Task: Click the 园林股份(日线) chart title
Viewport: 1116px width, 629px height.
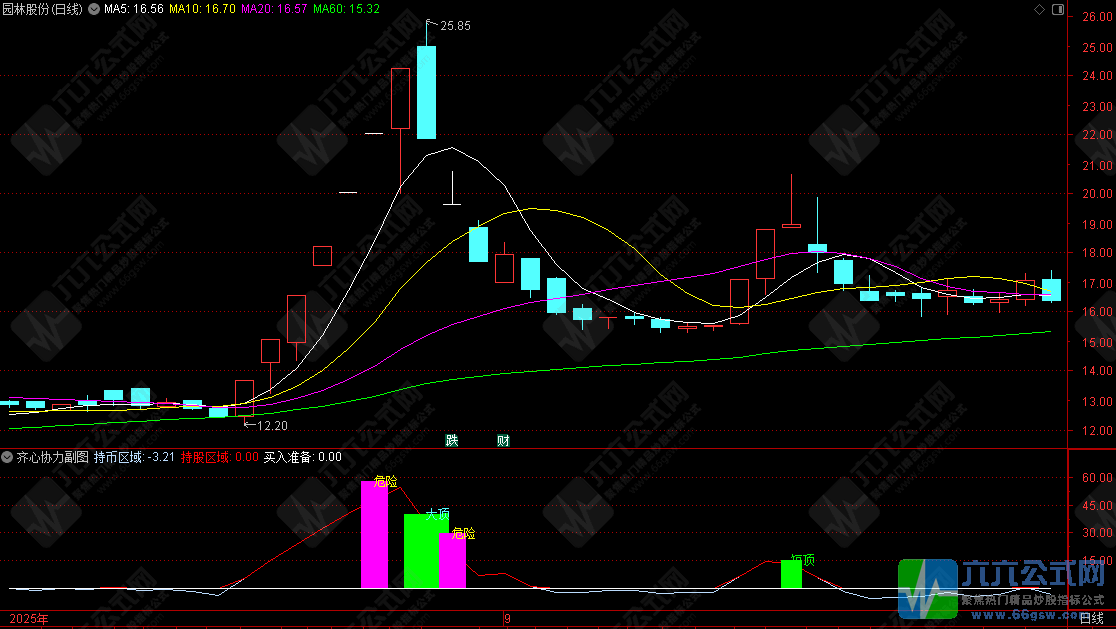Action: [43, 9]
